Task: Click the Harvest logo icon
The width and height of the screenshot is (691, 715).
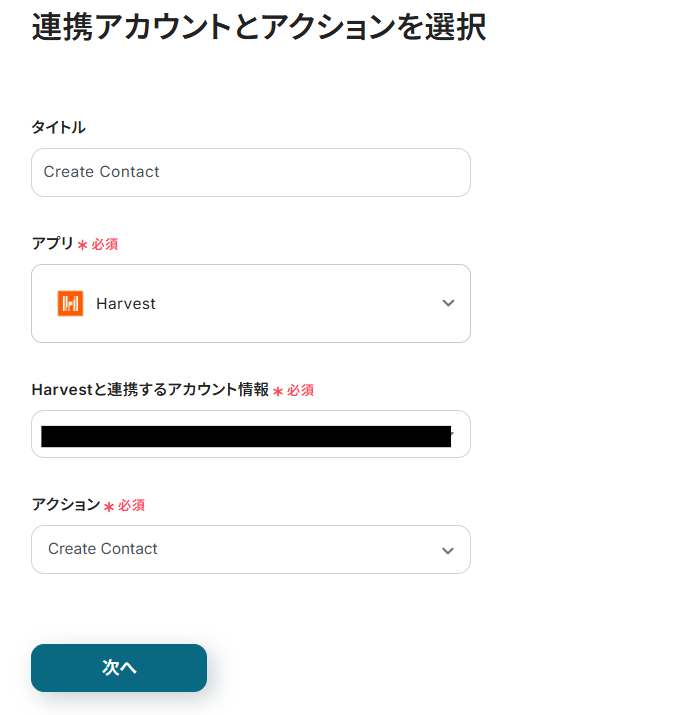Action: 70,304
